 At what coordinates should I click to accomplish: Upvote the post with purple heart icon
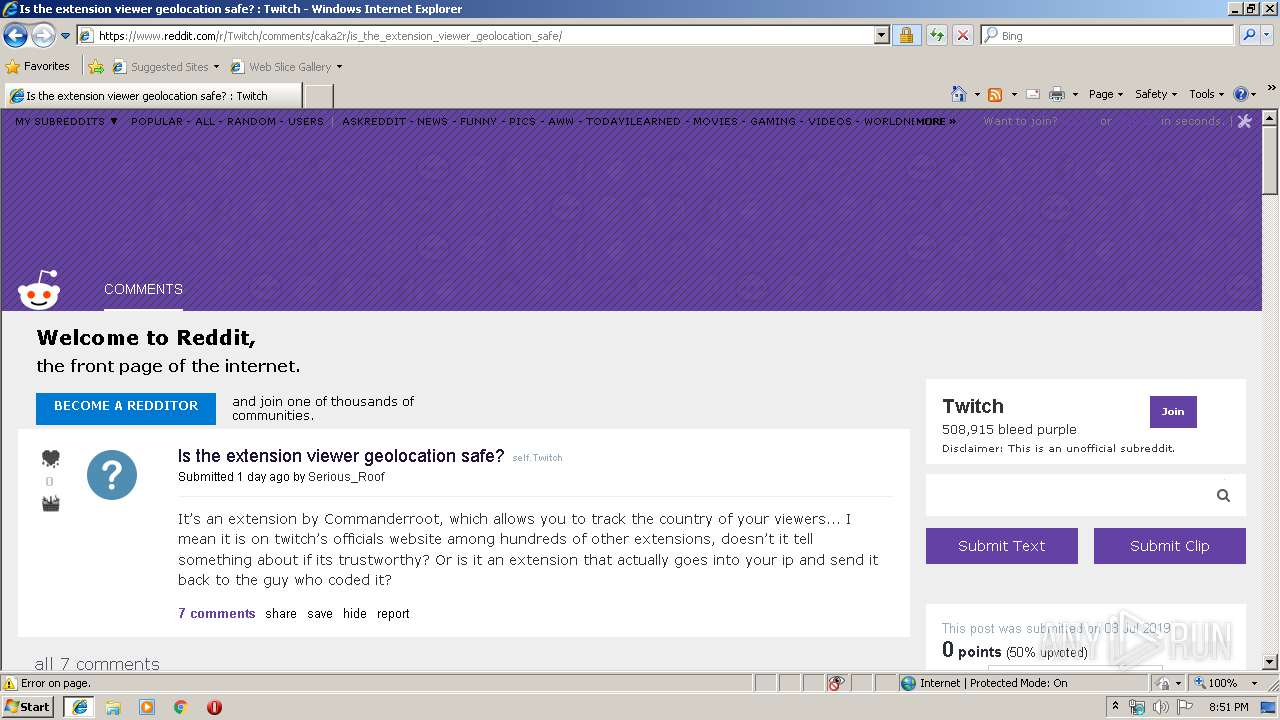(50, 458)
